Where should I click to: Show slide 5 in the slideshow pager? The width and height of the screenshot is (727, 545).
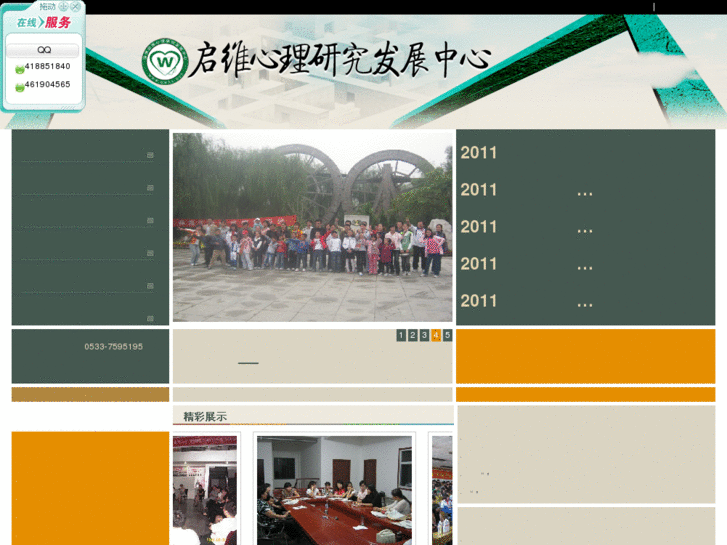[447, 335]
